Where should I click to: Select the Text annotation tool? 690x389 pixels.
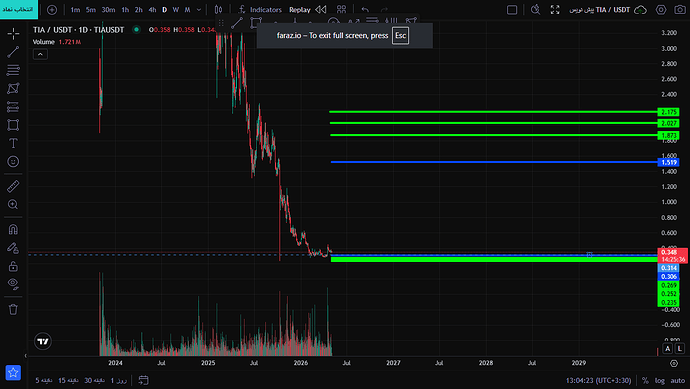click(x=13, y=143)
